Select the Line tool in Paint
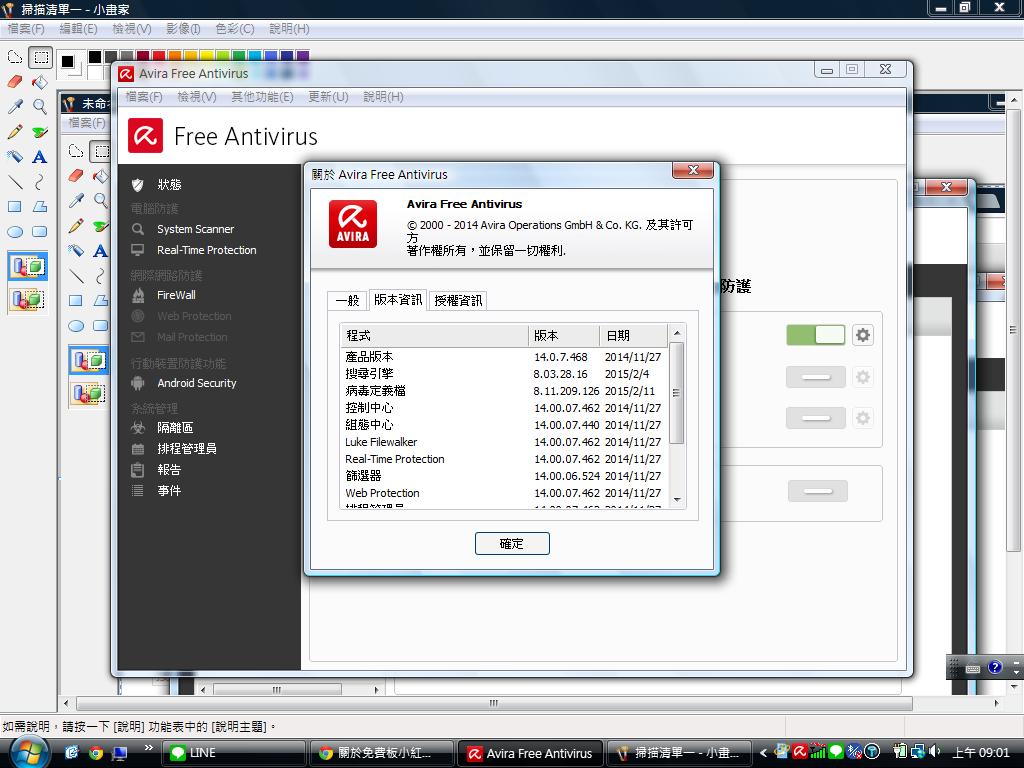This screenshot has height=768, width=1024. coord(15,181)
